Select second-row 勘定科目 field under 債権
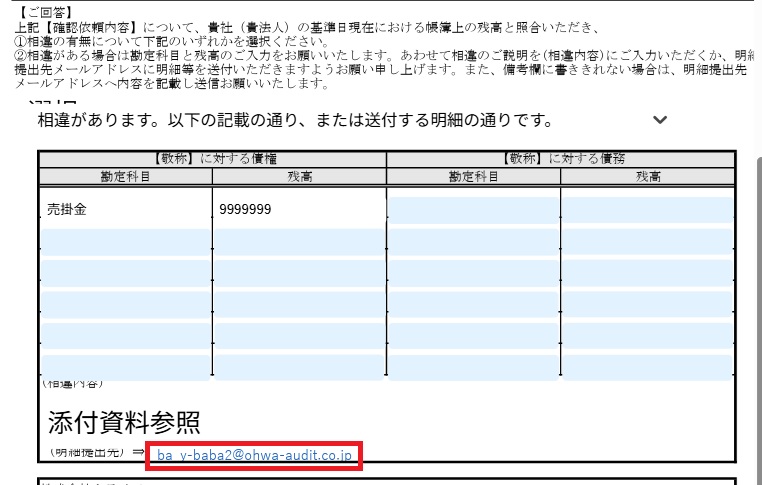 click(125, 242)
